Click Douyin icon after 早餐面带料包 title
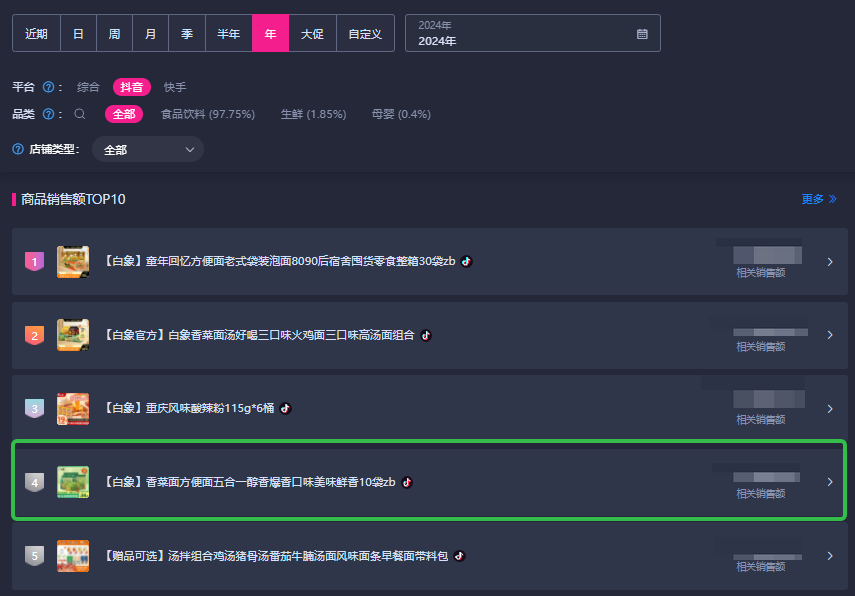The width and height of the screenshot is (855, 596). [x=460, y=556]
